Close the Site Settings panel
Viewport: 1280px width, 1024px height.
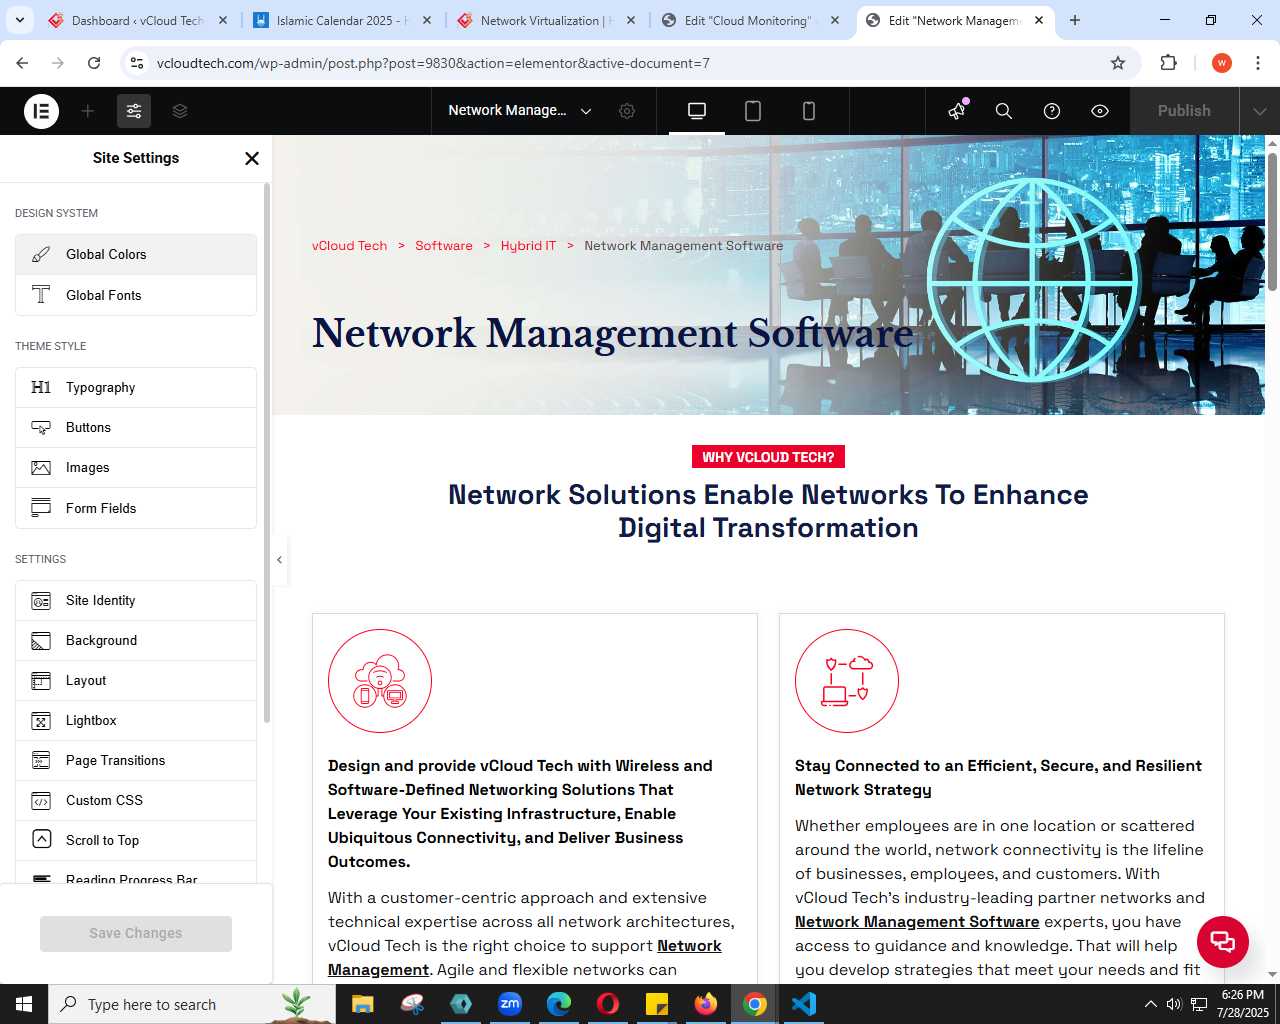tap(252, 158)
